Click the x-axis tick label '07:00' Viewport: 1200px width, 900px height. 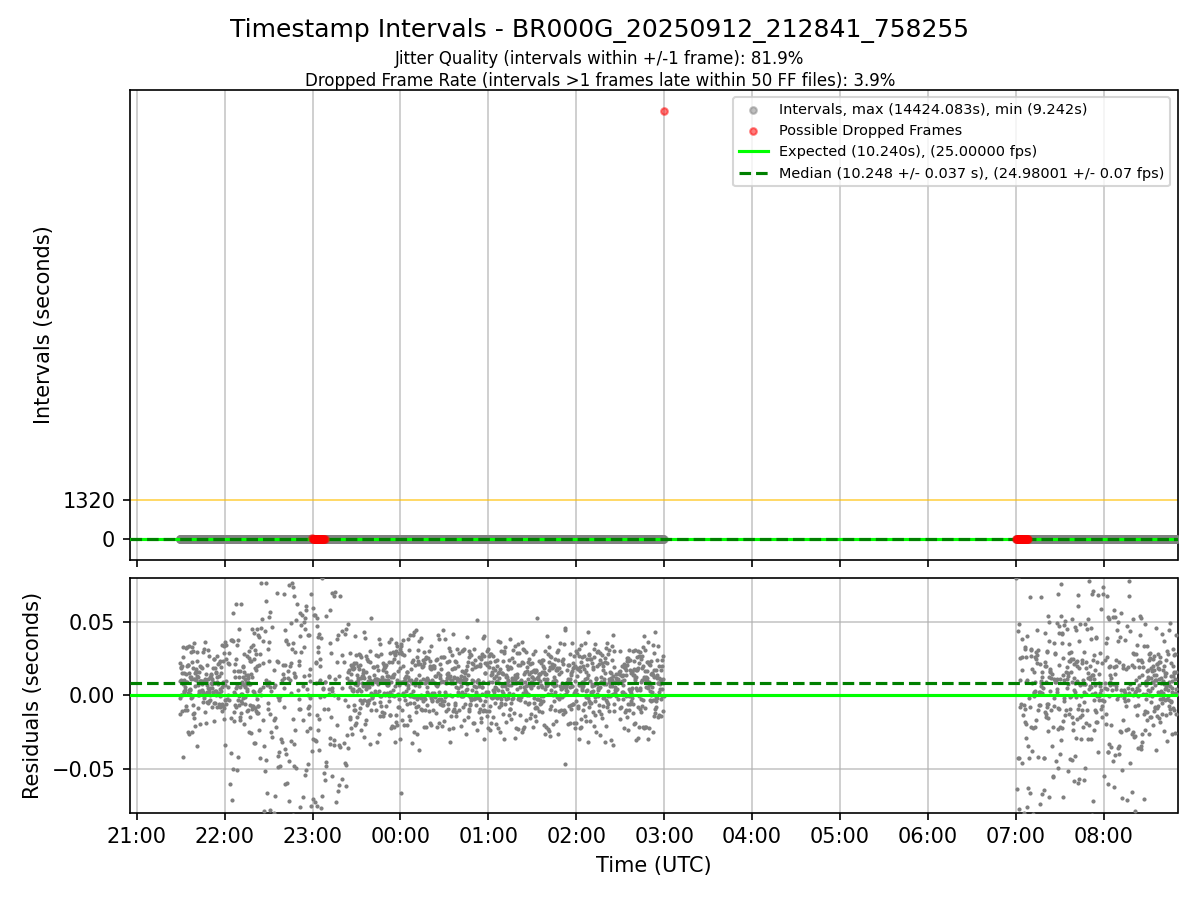(x=1016, y=834)
